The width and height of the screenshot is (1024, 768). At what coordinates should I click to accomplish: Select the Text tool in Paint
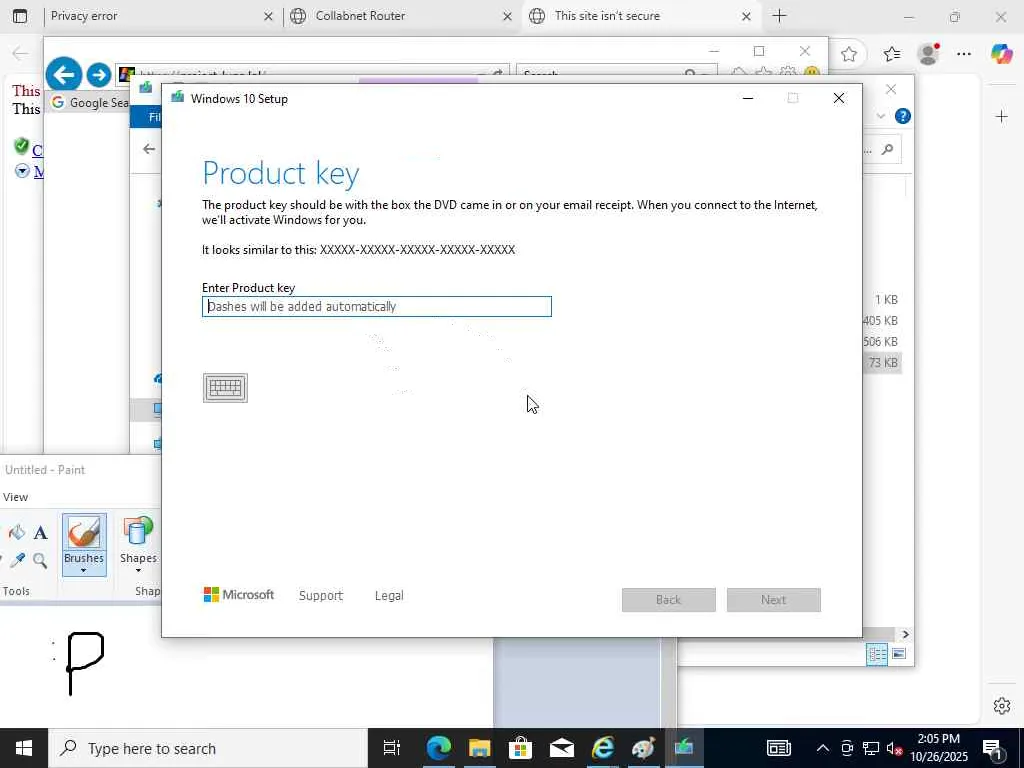[x=40, y=533]
